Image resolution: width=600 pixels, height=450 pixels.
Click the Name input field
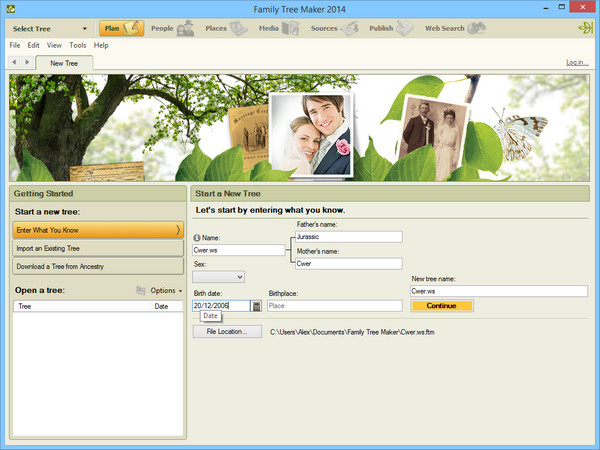[x=238, y=250]
